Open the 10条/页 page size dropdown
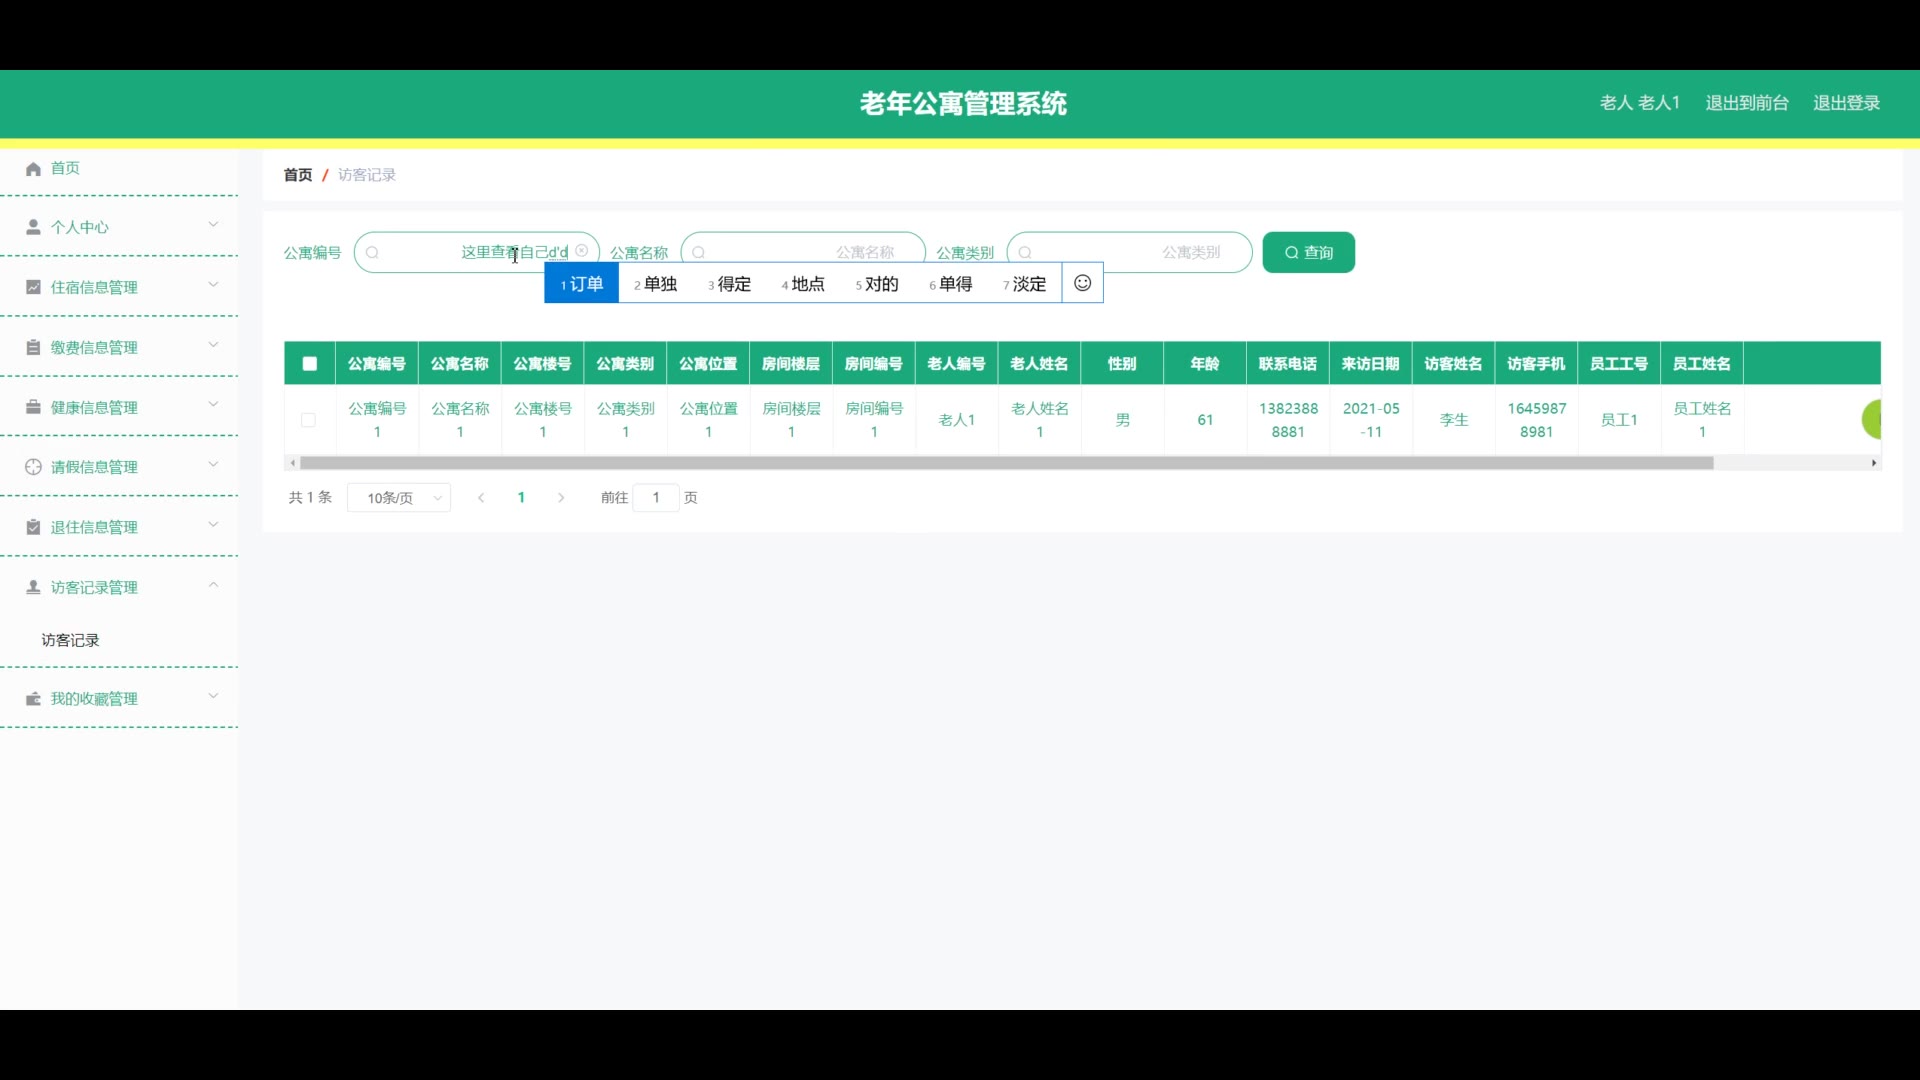 tap(399, 498)
